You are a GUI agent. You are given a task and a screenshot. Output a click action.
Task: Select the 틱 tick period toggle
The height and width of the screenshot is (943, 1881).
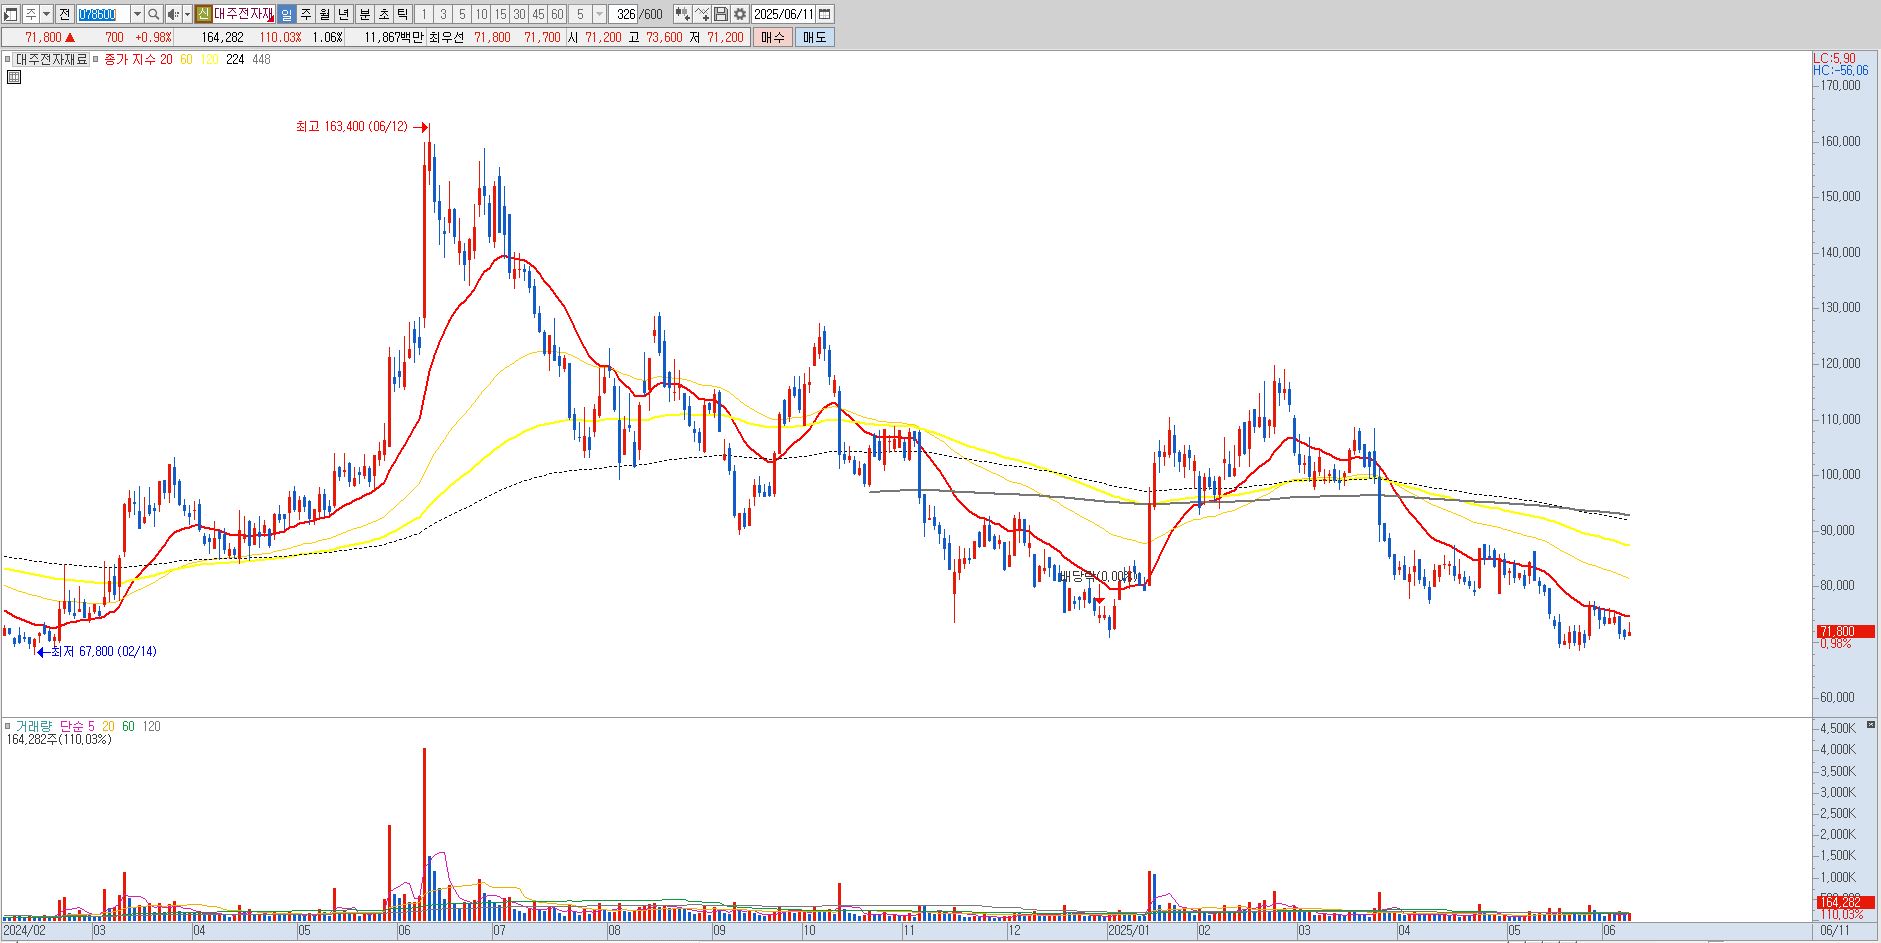coord(402,14)
